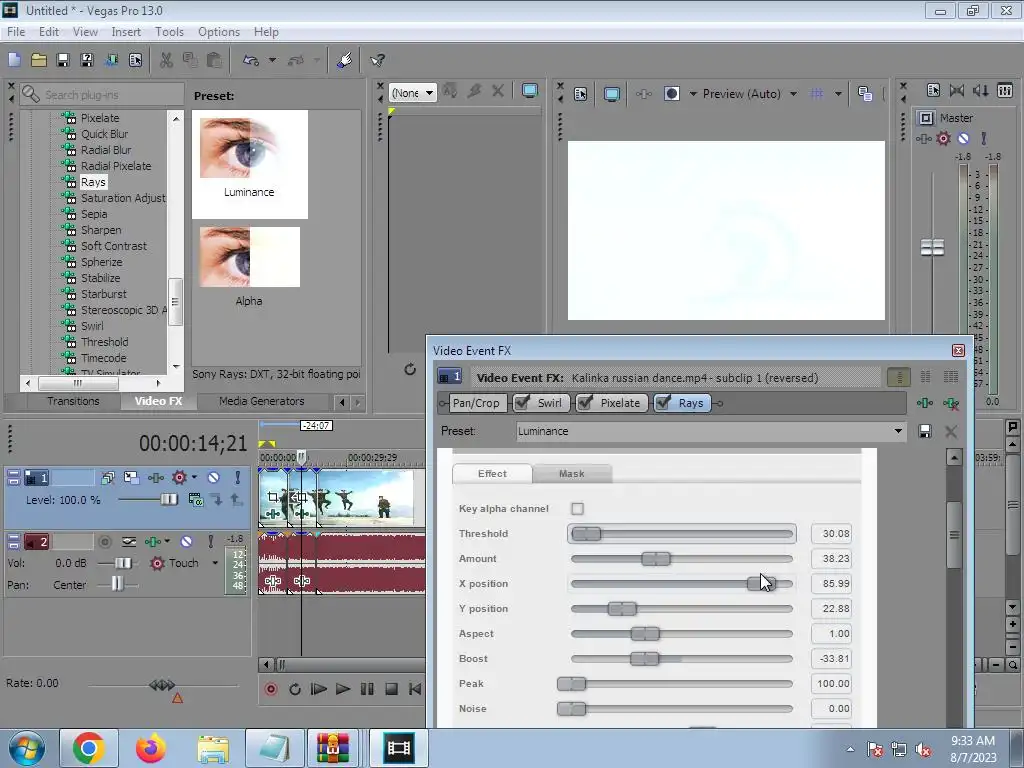The image size is (1024, 768).
Task: Switch to the Mask tab in Rays
Action: (571, 473)
